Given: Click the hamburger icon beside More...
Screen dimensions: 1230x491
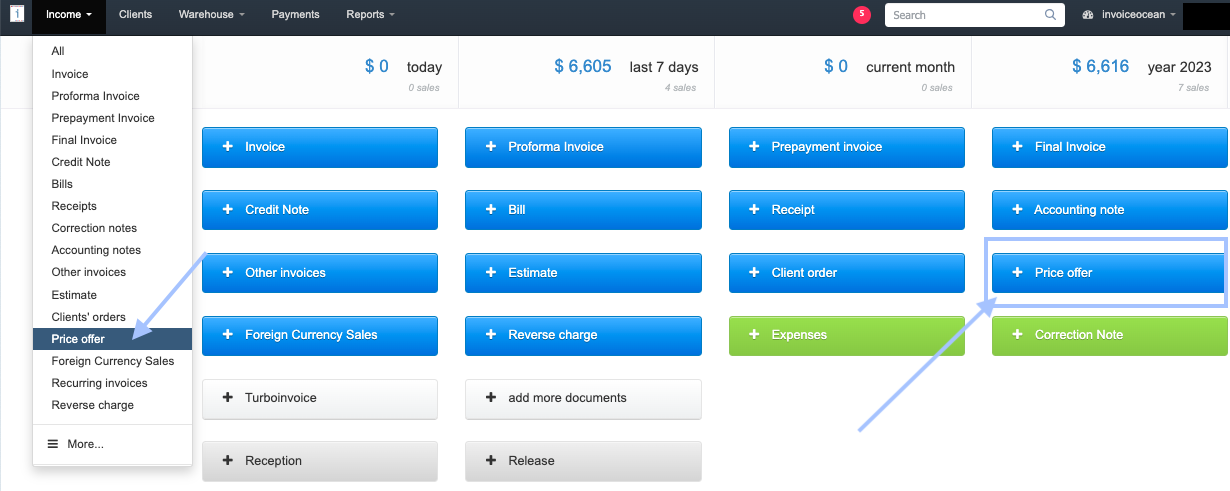Looking at the screenshot, I should (x=53, y=444).
